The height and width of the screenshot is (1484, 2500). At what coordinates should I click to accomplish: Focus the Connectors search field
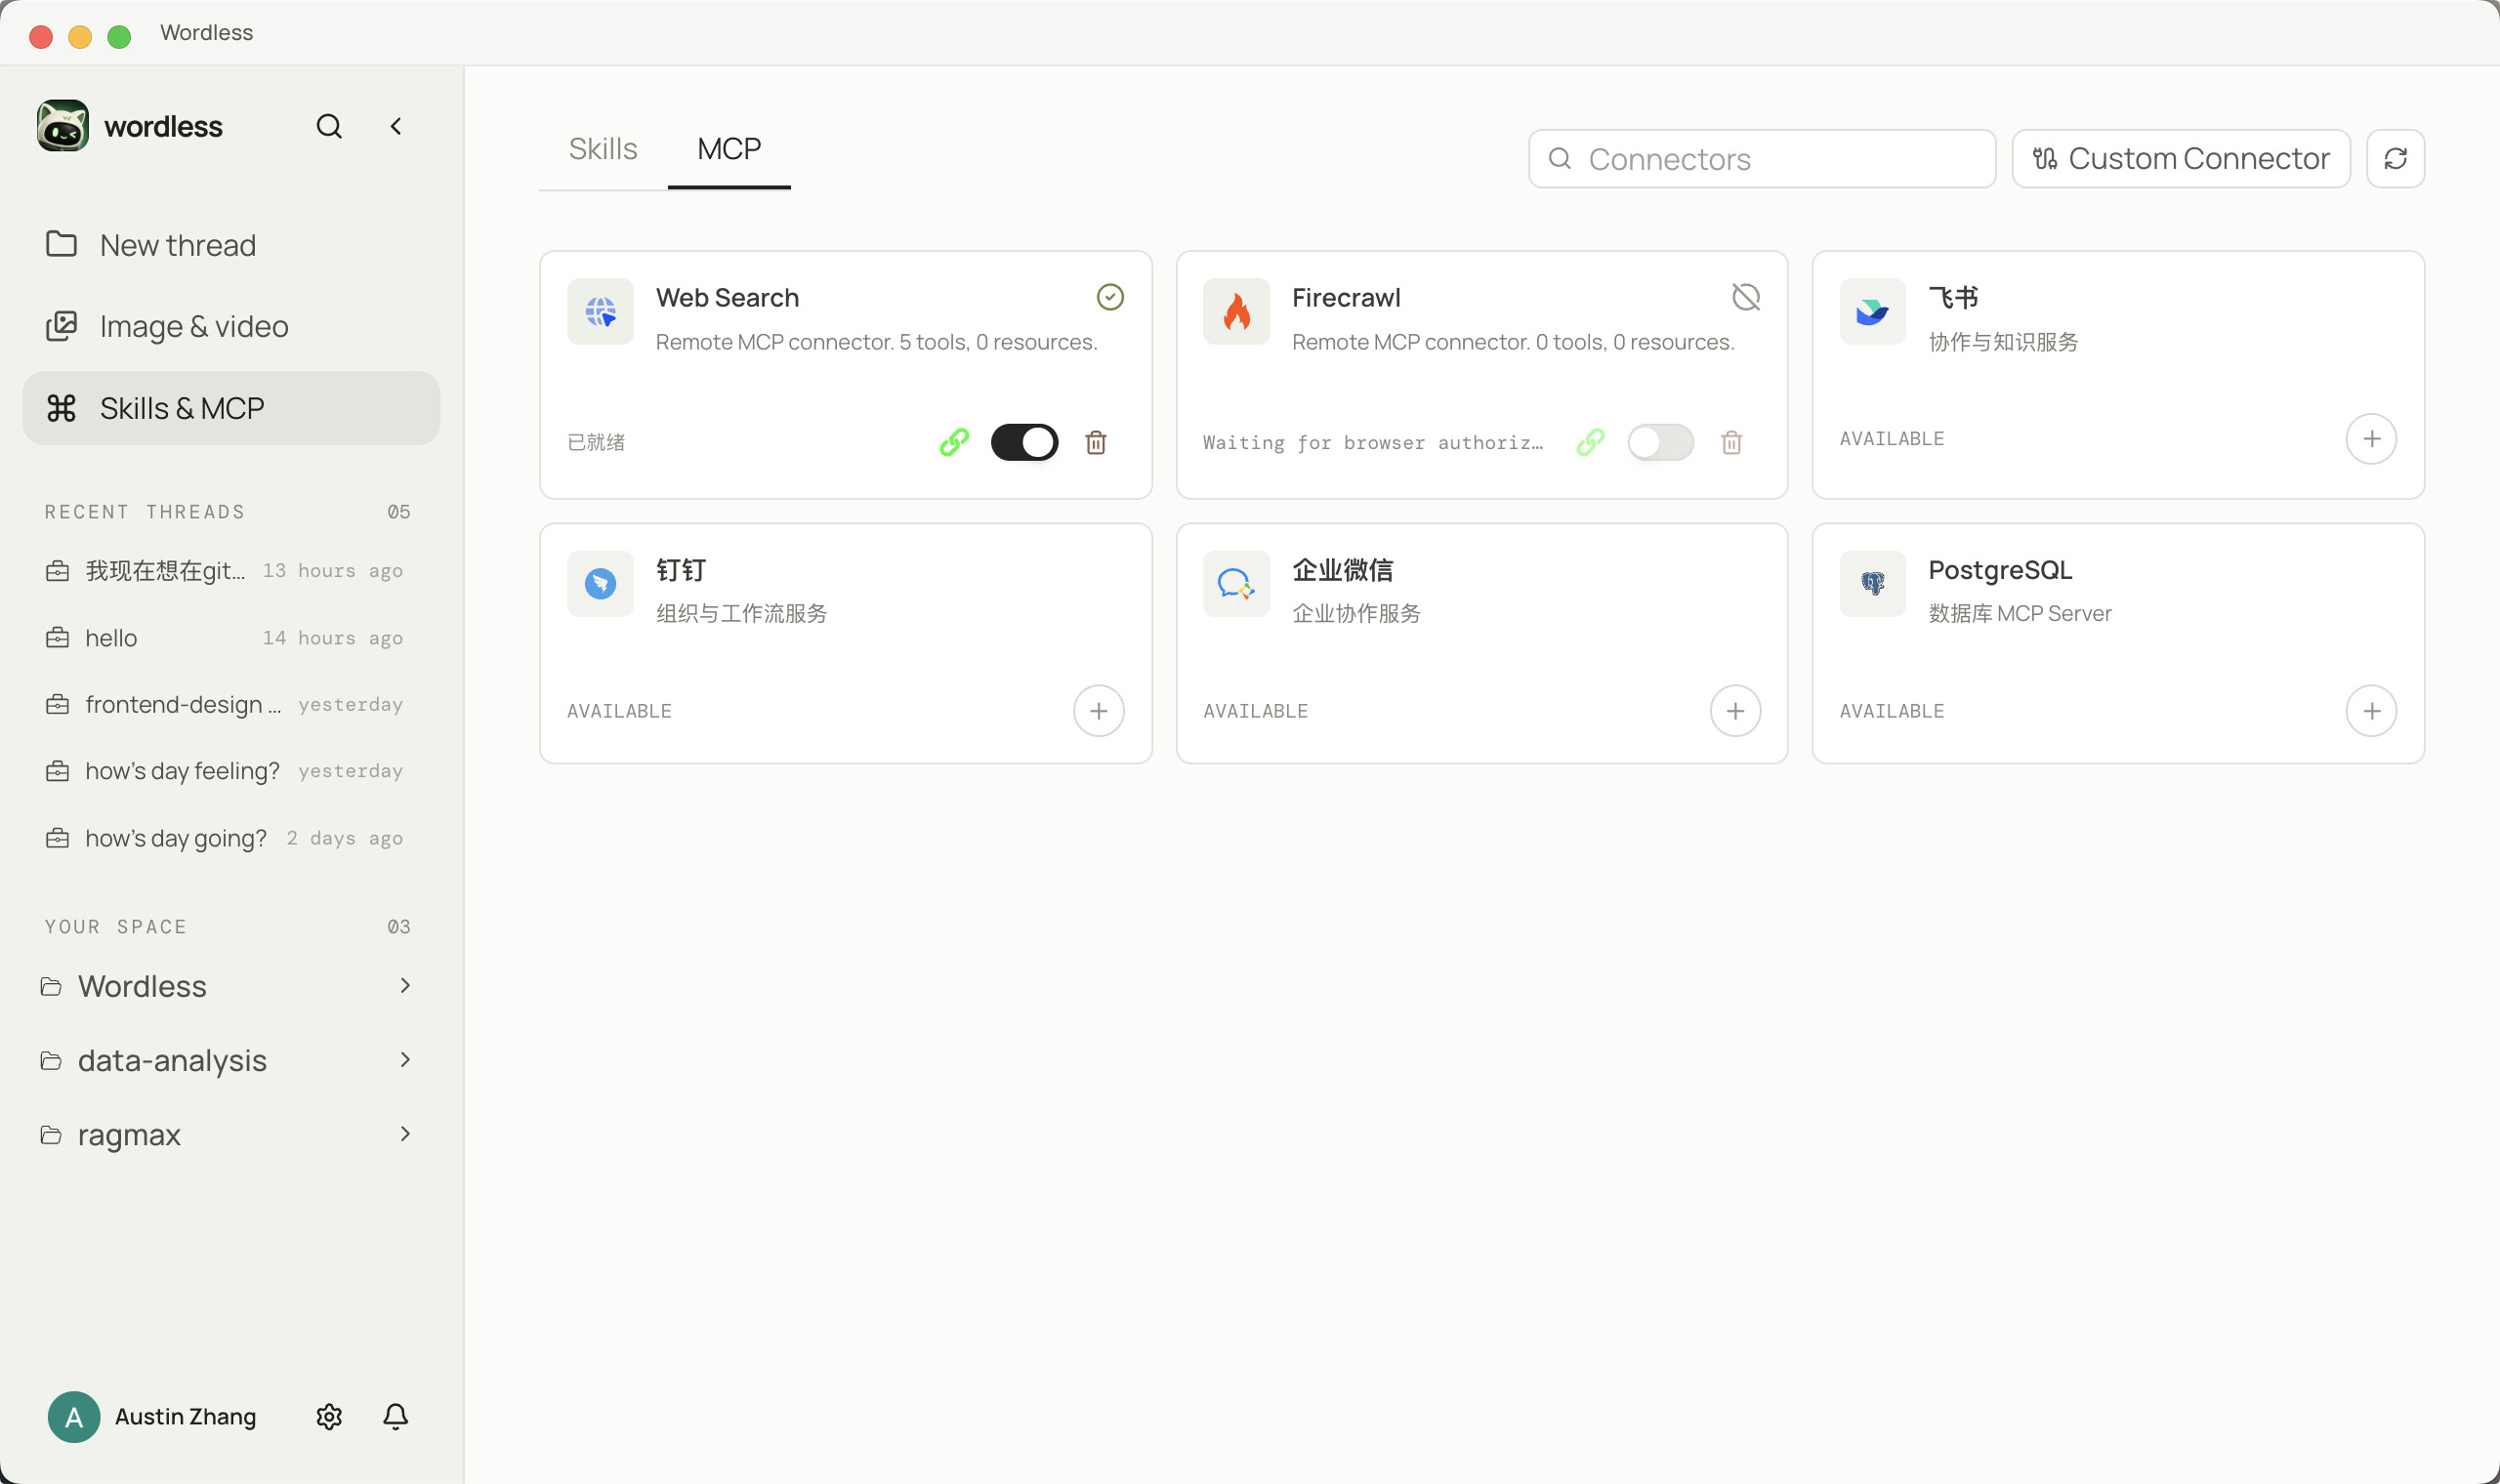click(x=1763, y=159)
